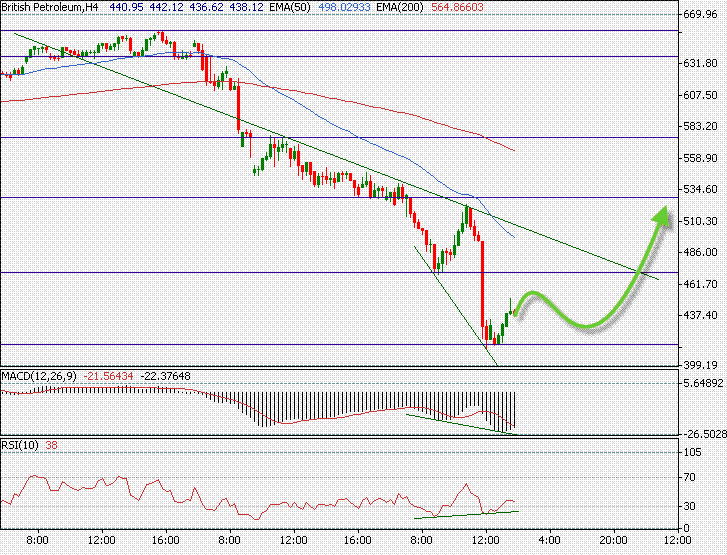The height and width of the screenshot is (555, 727).
Task: Click the 607.50 price axis label
Action: pyautogui.click(x=700, y=95)
